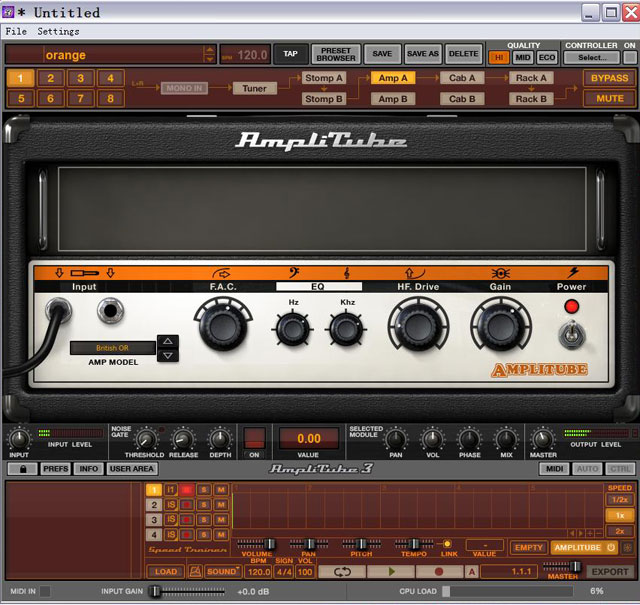This screenshot has height=605, width=640.
Task: Start recording with the red record button
Action: pyautogui.click(x=439, y=572)
